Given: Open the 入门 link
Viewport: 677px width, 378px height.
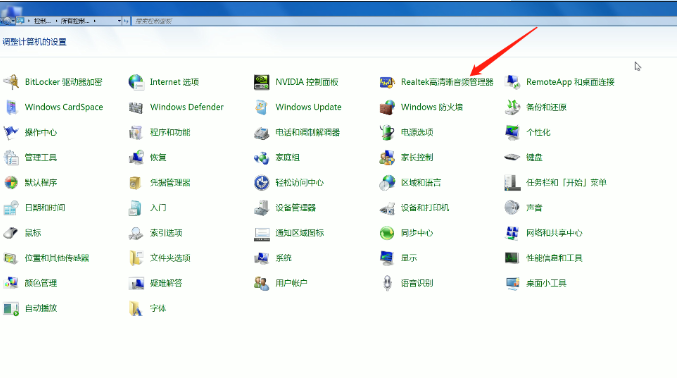Looking at the screenshot, I should pyautogui.click(x=158, y=207).
